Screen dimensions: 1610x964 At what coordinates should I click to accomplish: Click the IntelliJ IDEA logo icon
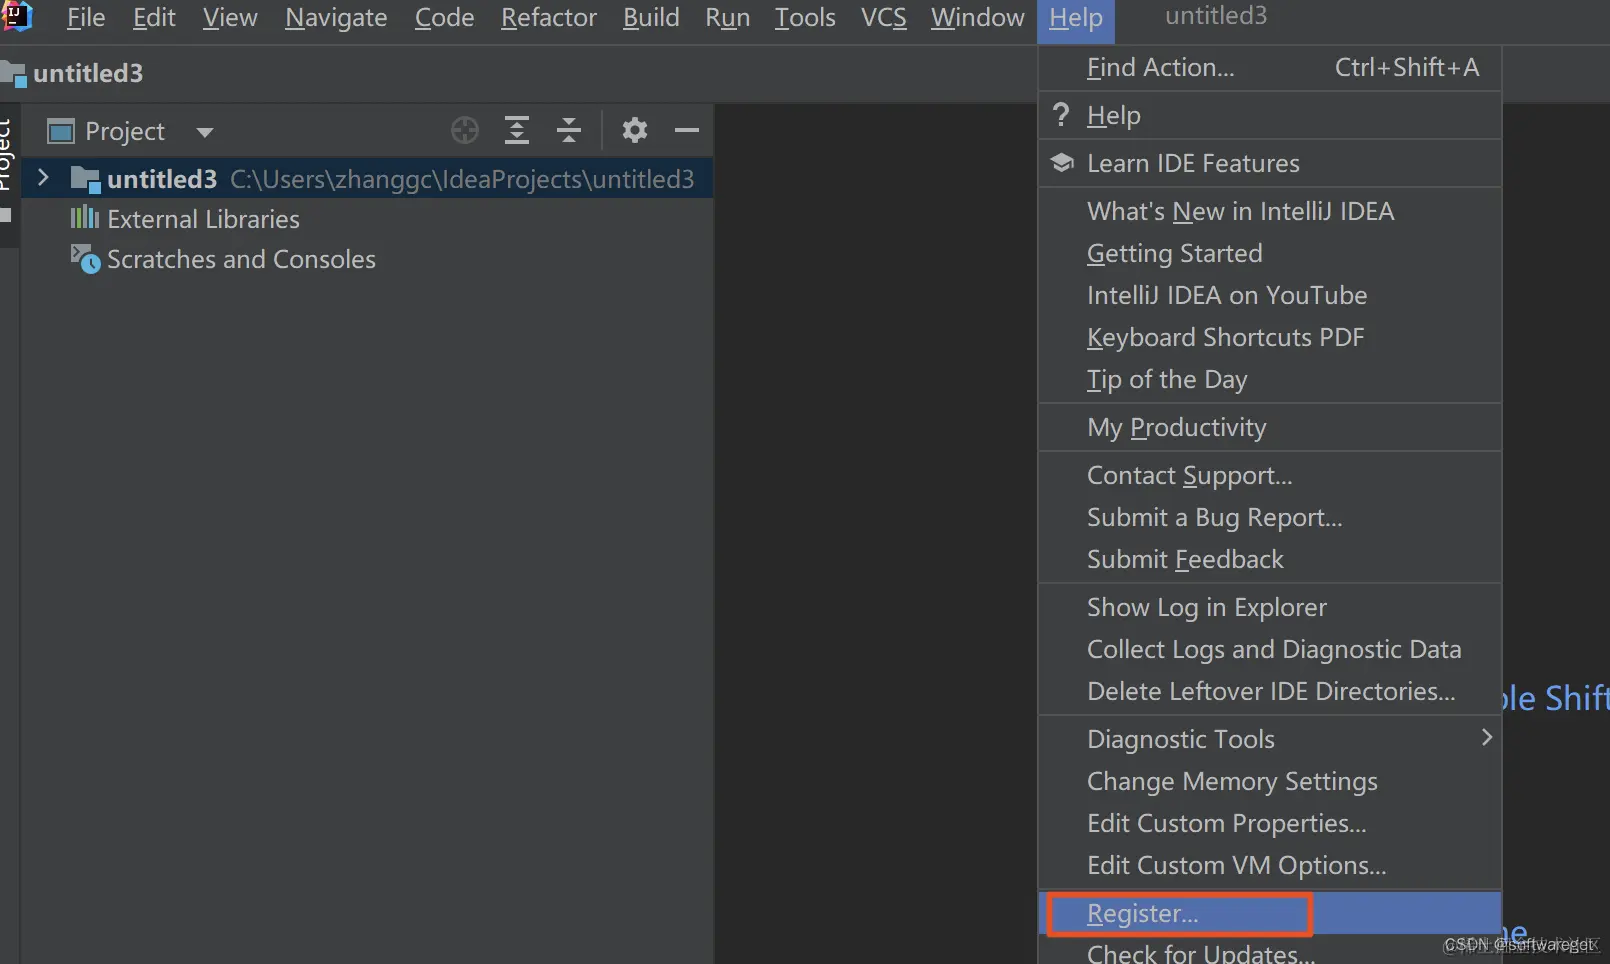coord(17,16)
